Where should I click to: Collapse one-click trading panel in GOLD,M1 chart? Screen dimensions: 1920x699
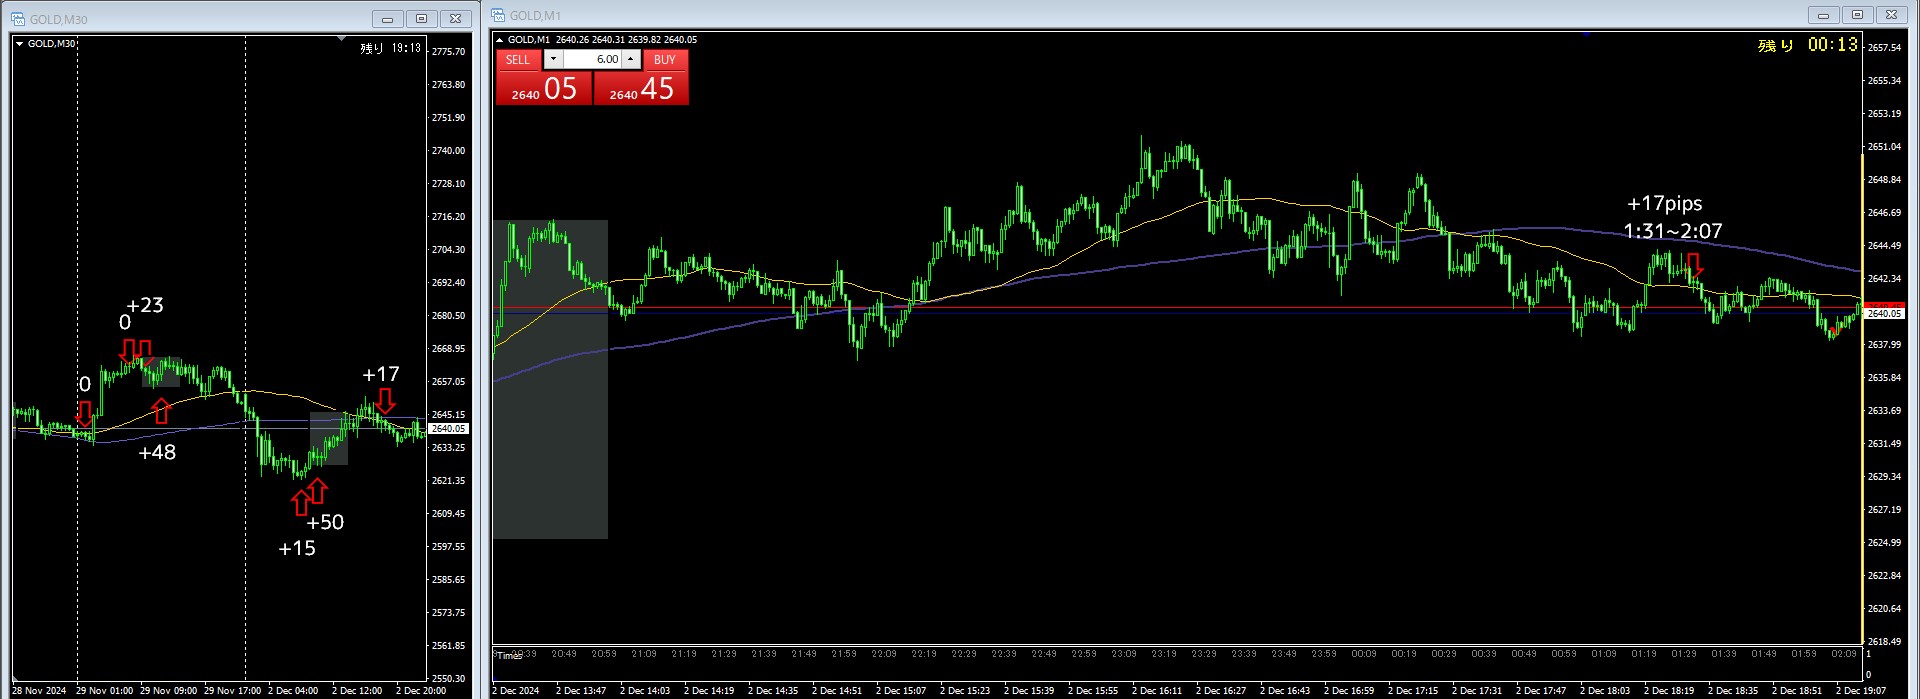pos(500,40)
